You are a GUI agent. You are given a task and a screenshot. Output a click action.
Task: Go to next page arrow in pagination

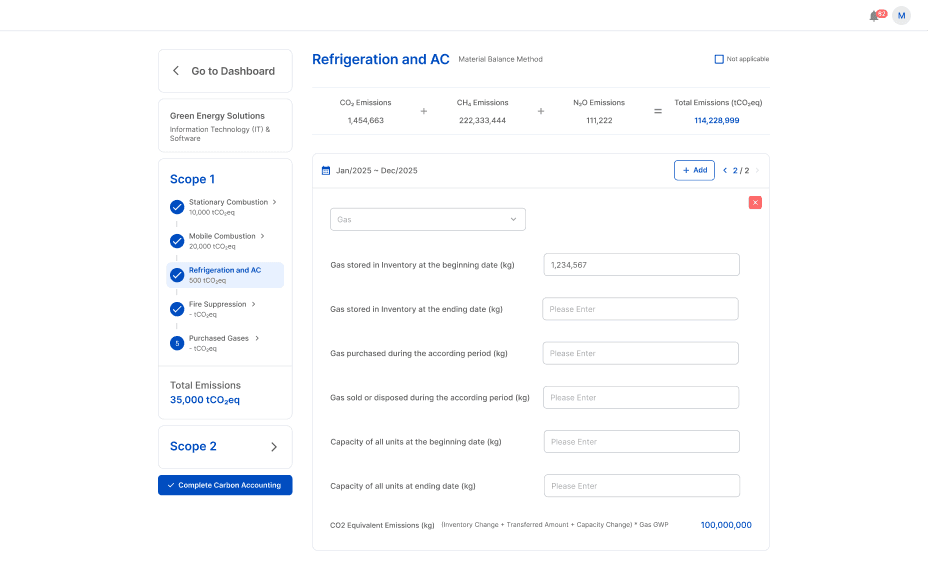point(757,171)
